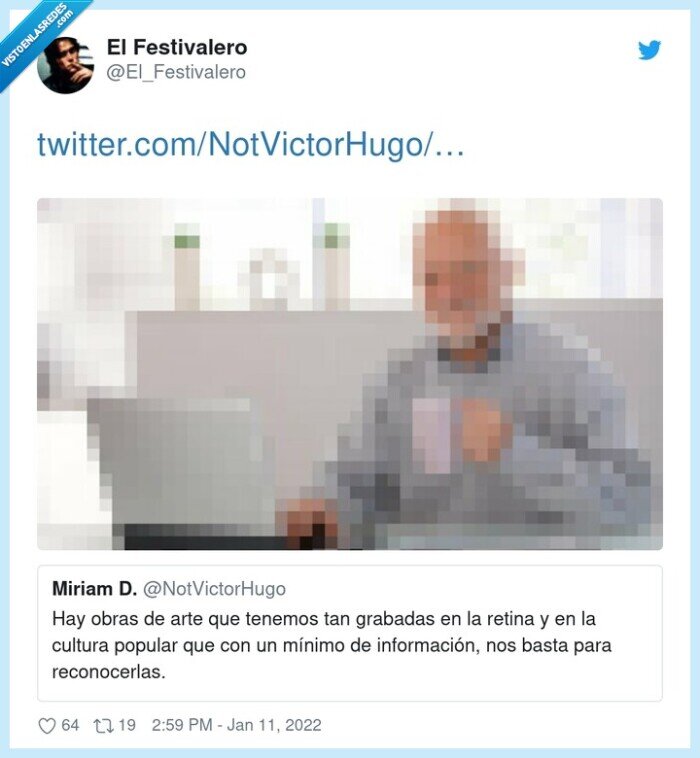Image resolution: width=700 pixels, height=758 pixels.
Task: Click Miriam D. name in quoted tweet
Action: (94, 589)
